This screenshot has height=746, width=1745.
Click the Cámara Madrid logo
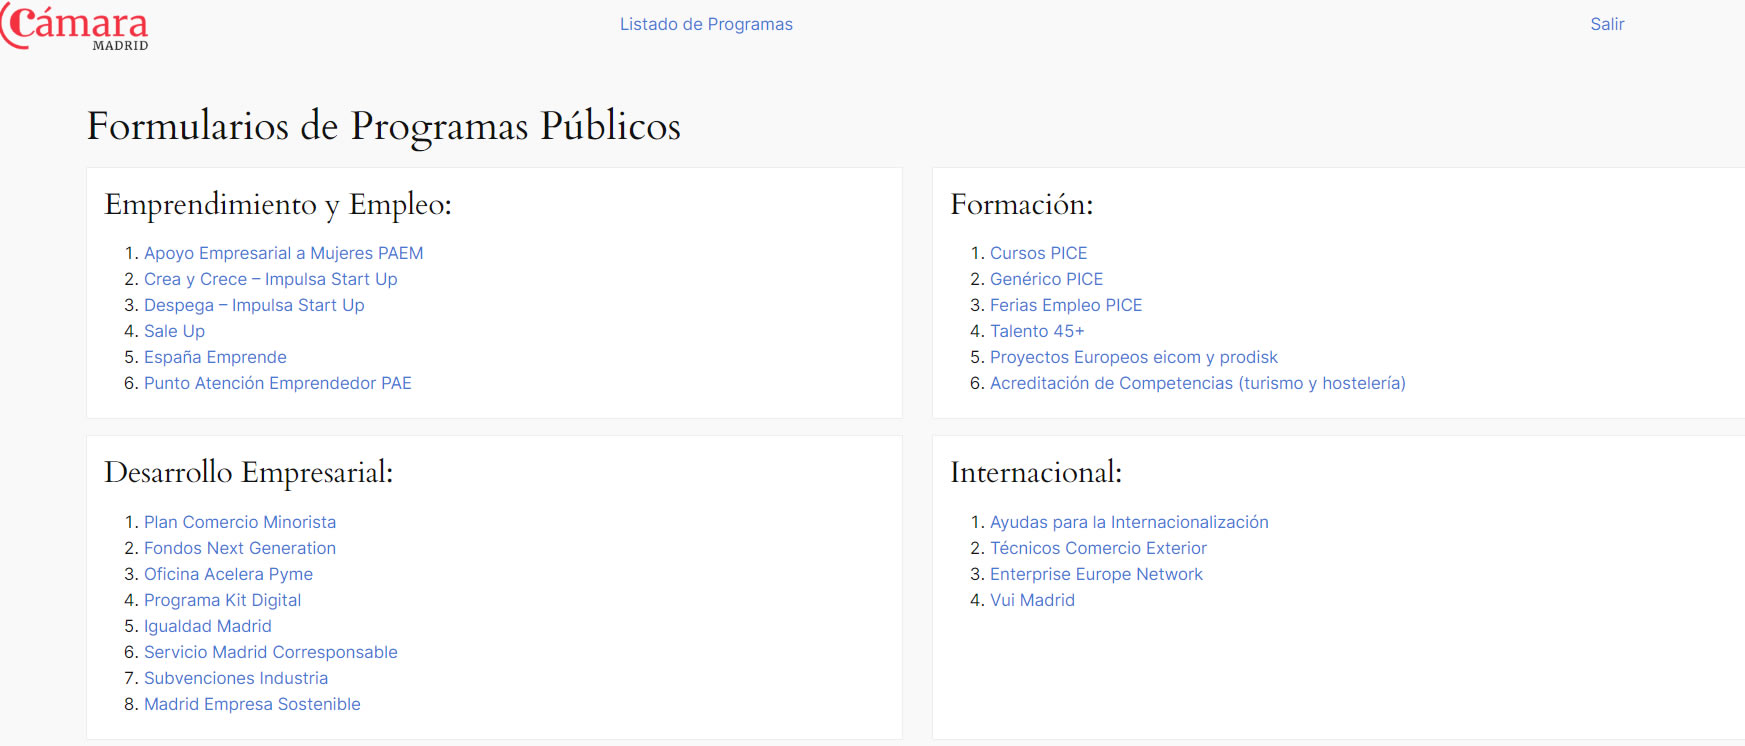click(74, 28)
